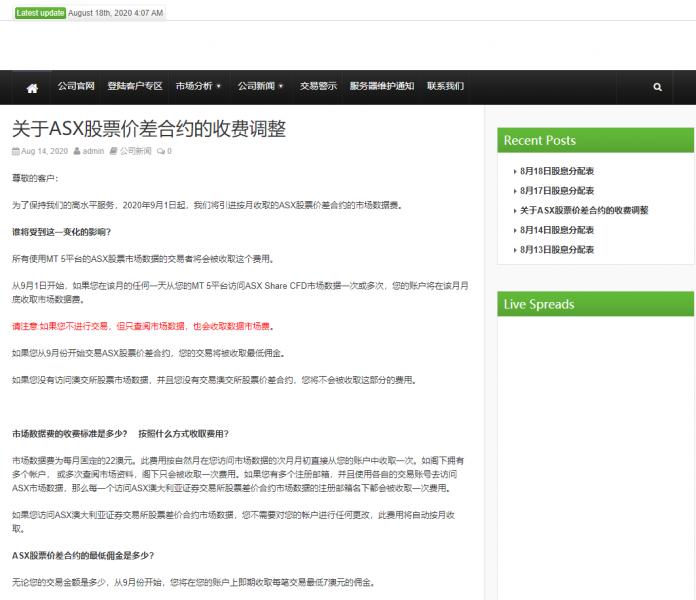This screenshot has height=600, width=696.
Task: Click the heading 市场数据费的收费标准是多少?
Action: coord(70,434)
